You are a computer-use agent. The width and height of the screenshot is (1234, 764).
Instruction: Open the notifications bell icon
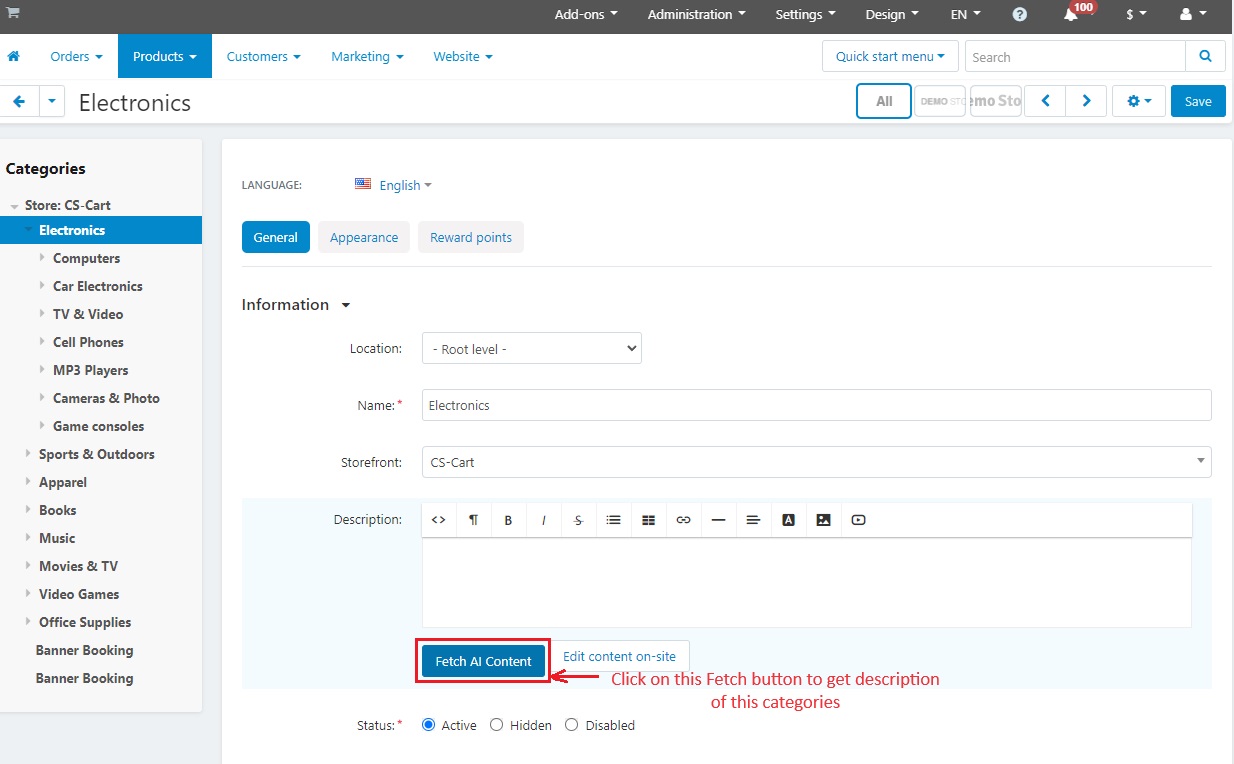[1071, 14]
